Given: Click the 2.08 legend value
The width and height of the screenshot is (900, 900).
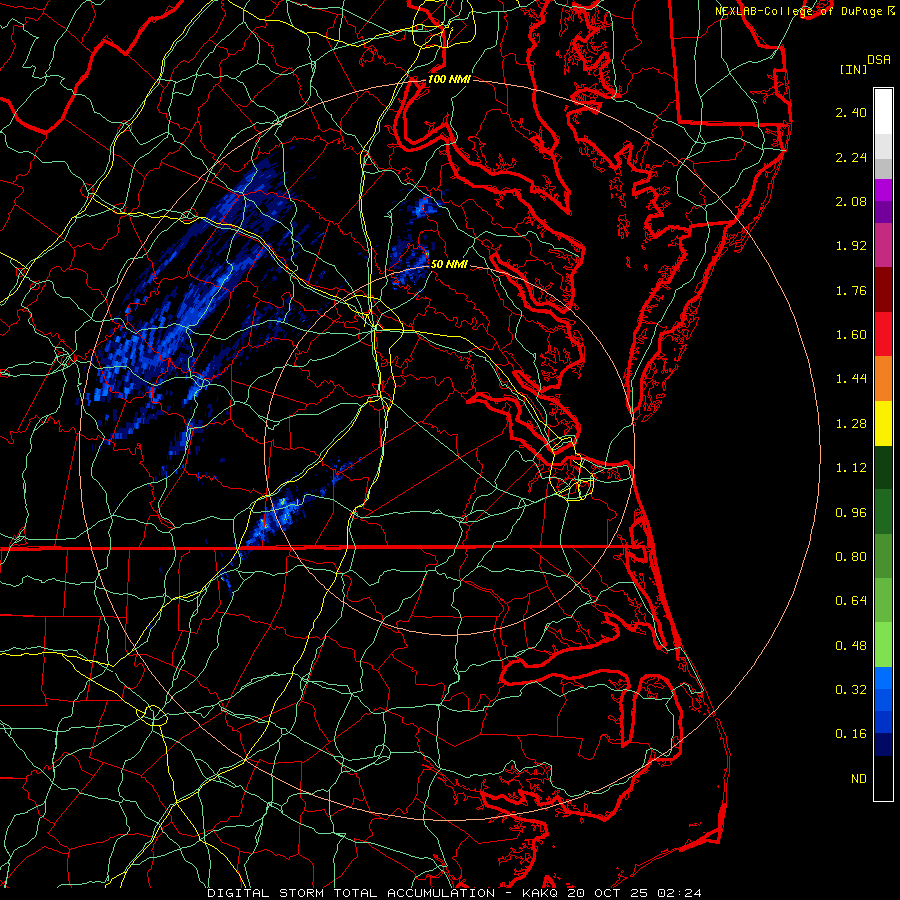Looking at the screenshot, I should coord(851,201).
